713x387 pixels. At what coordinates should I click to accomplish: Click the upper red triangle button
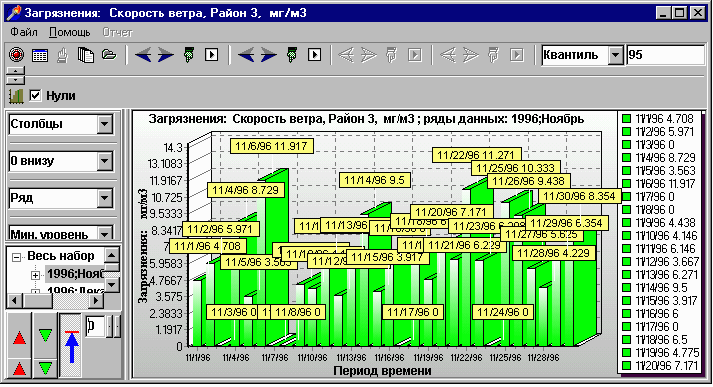coord(19,338)
